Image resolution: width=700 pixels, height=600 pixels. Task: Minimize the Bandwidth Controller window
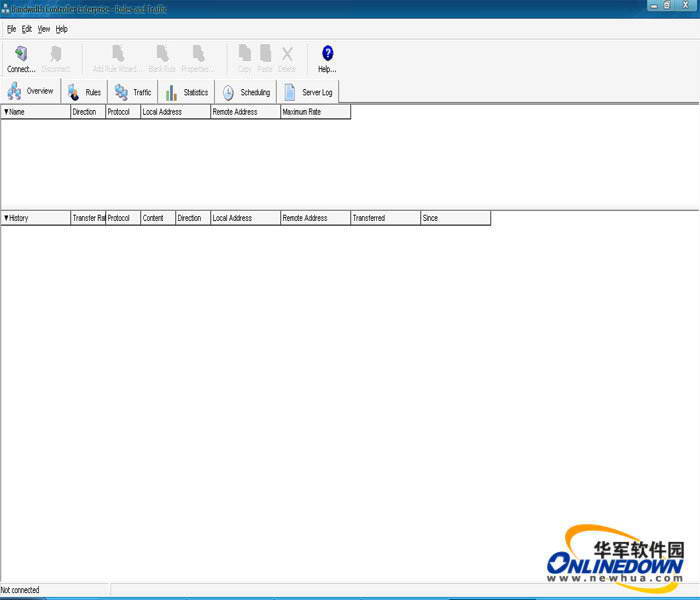pyautogui.click(x=654, y=5)
